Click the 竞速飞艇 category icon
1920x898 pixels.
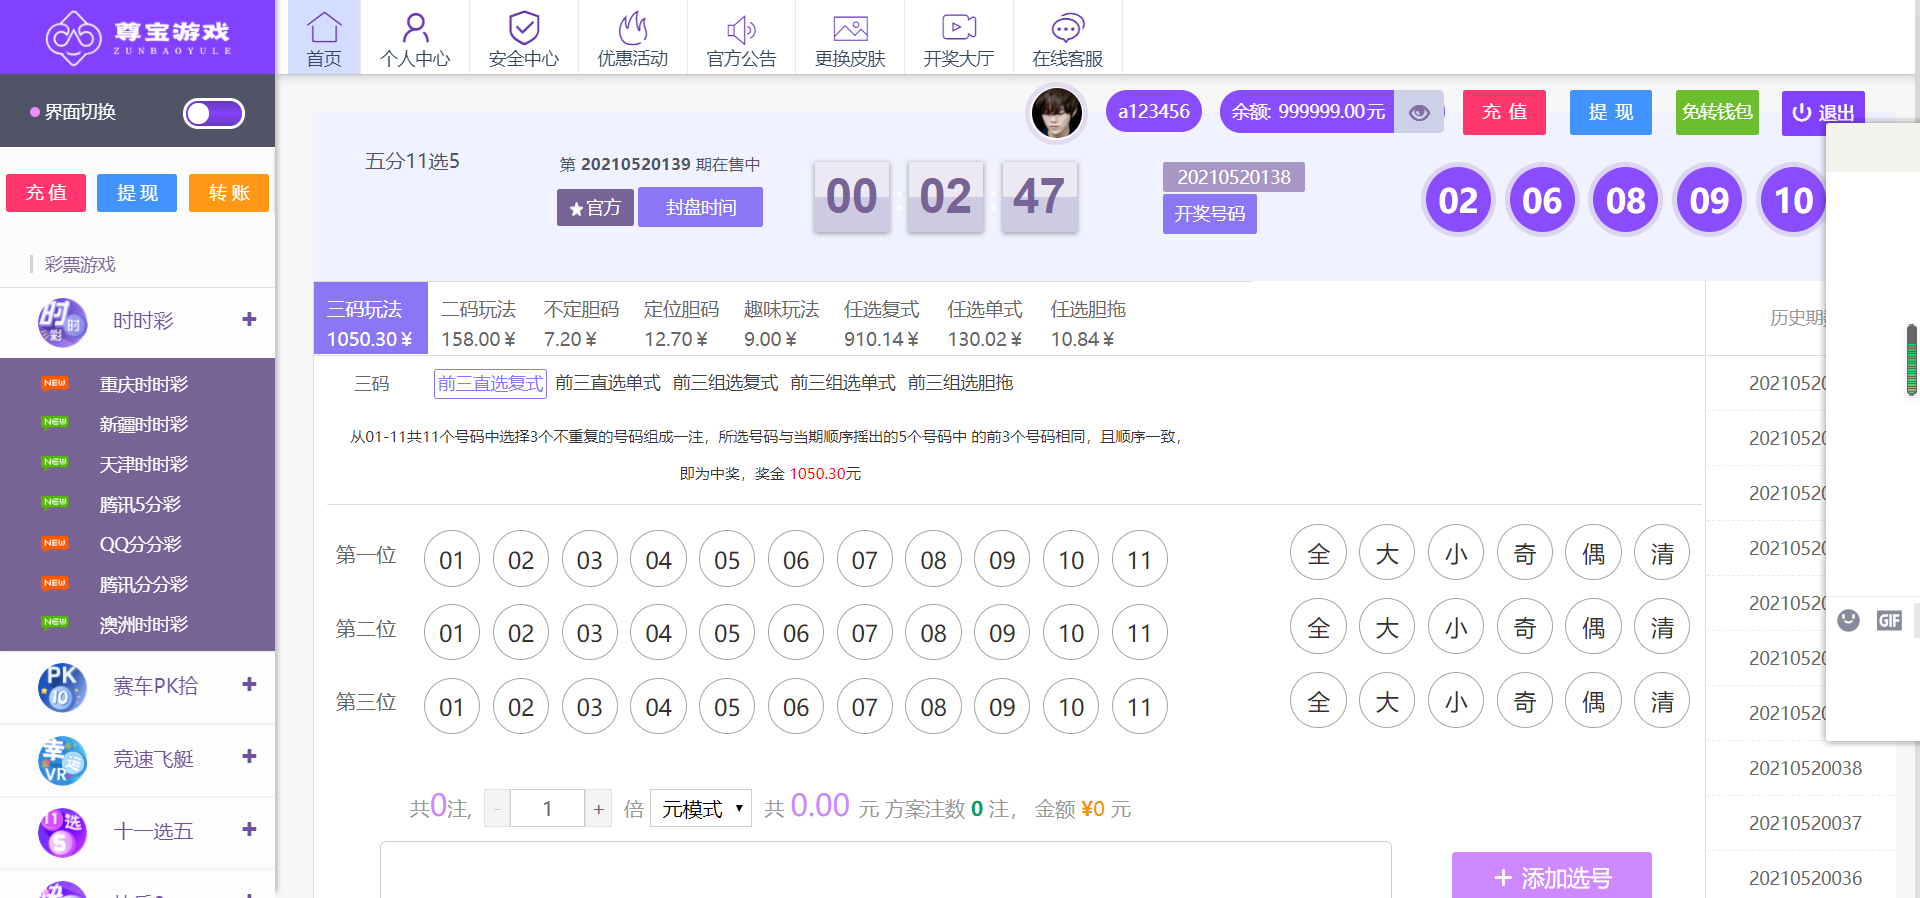point(62,760)
